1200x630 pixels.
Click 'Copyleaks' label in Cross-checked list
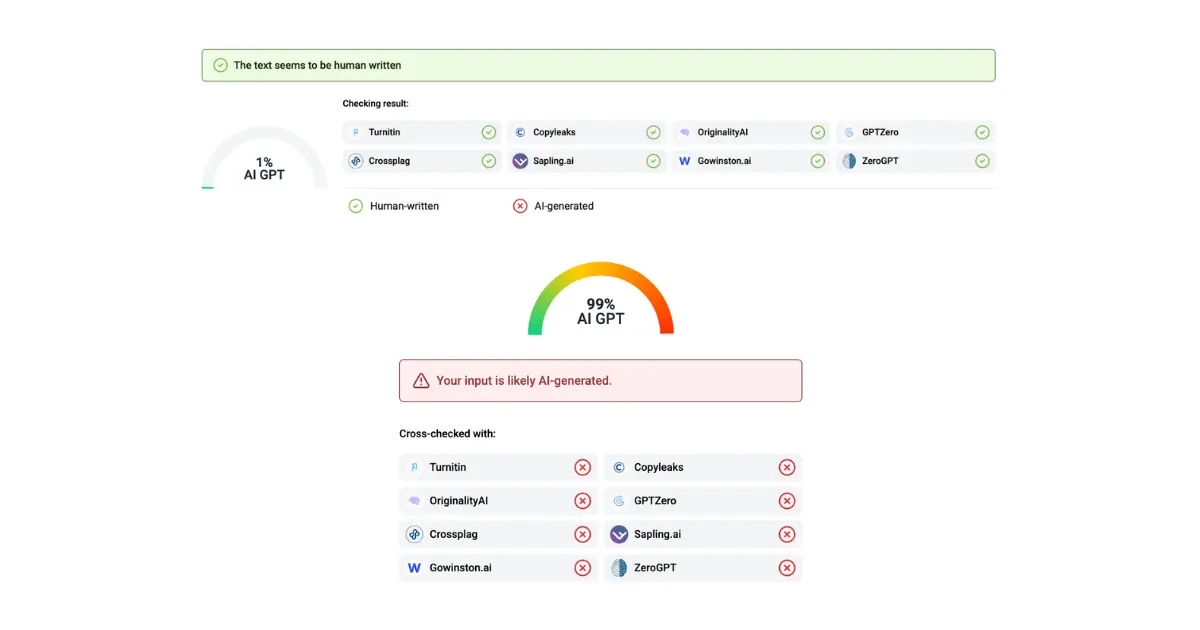click(659, 467)
